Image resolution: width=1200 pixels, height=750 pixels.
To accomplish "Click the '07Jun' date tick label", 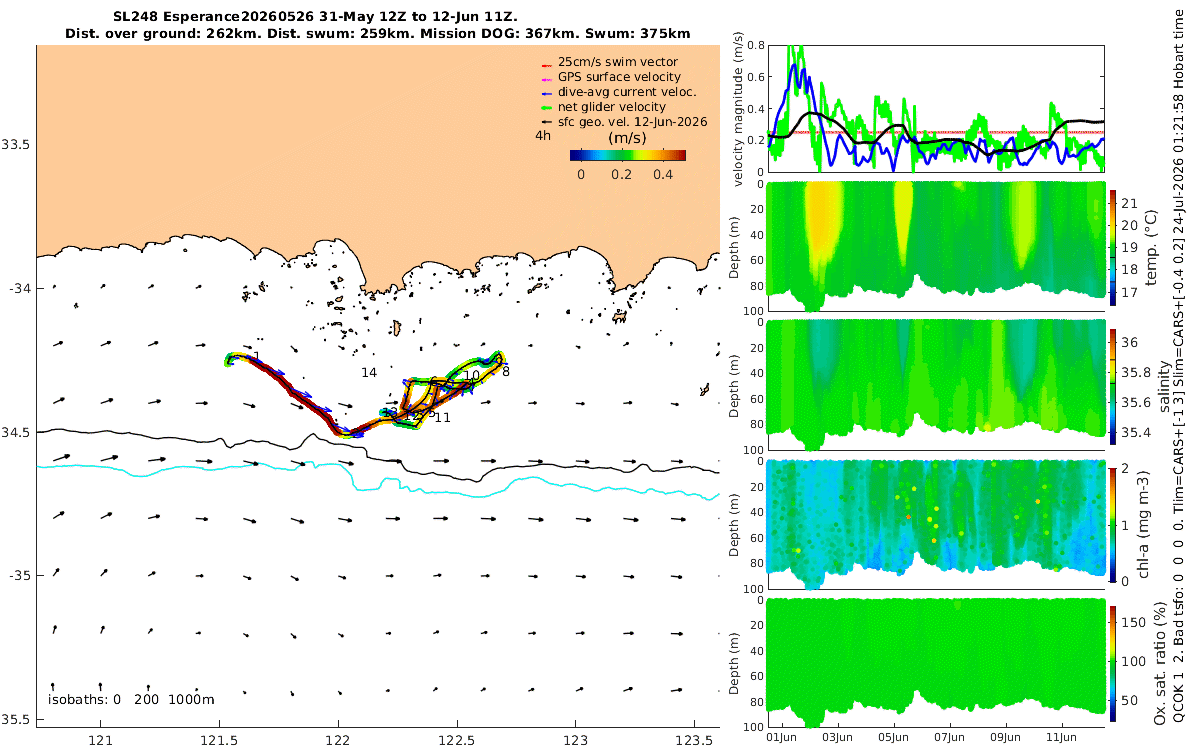I will pyautogui.click(x=949, y=738).
